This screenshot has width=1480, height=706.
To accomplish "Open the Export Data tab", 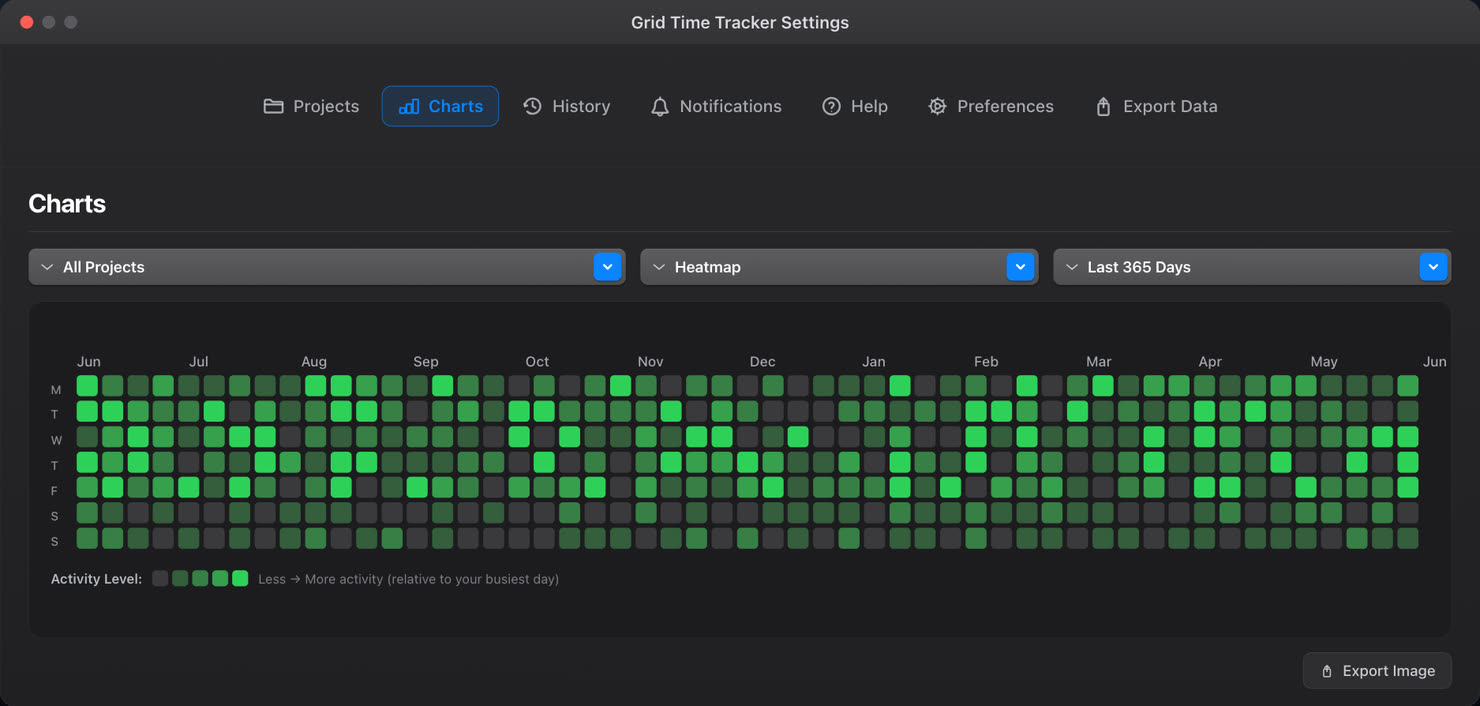I will [1156, 106].
